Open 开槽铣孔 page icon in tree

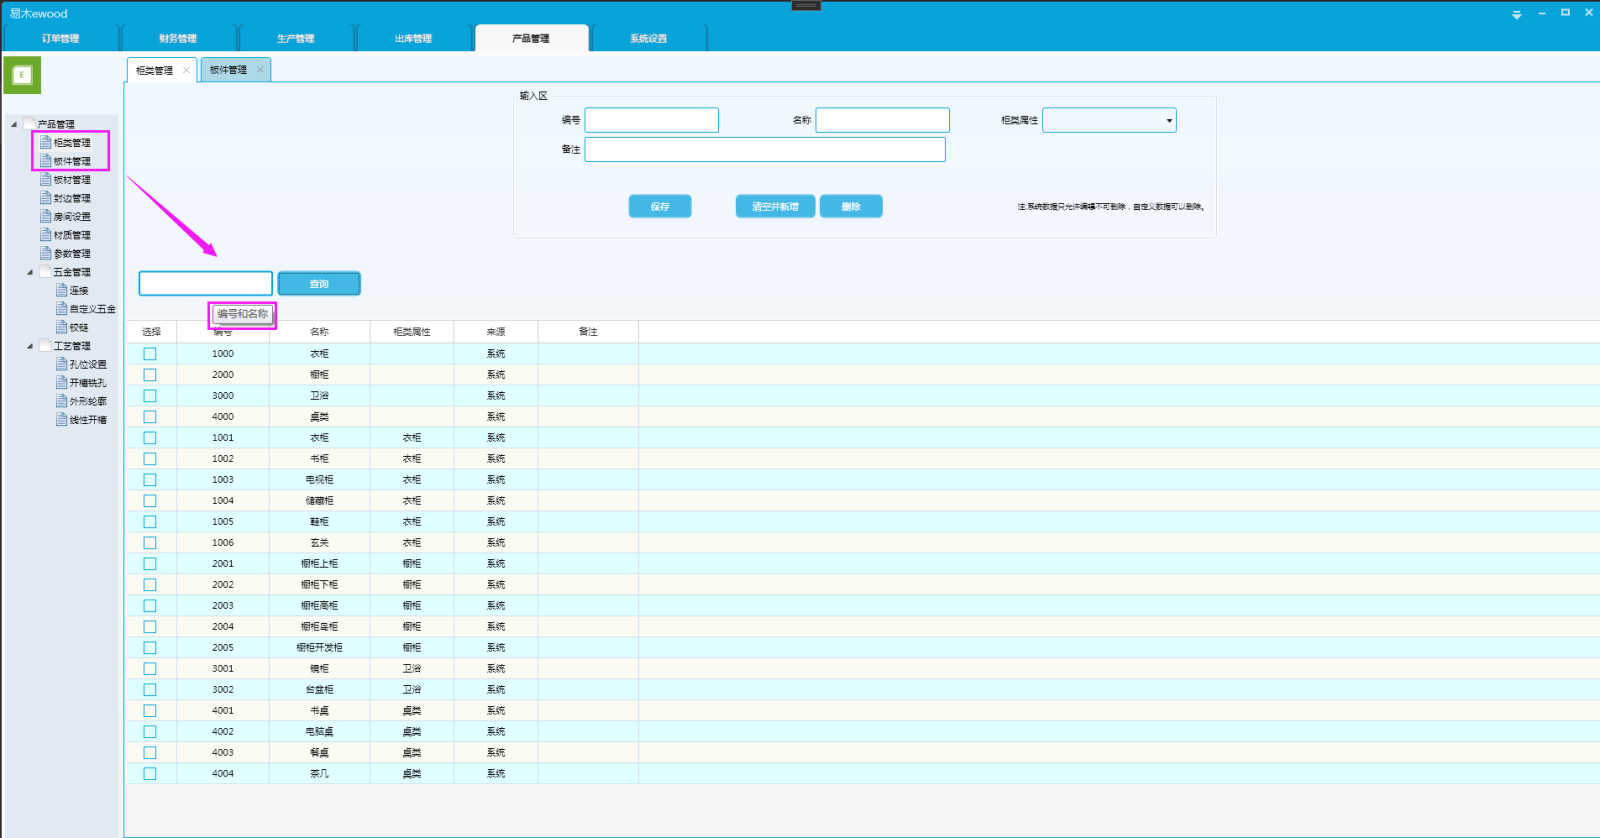pos(61,383)
